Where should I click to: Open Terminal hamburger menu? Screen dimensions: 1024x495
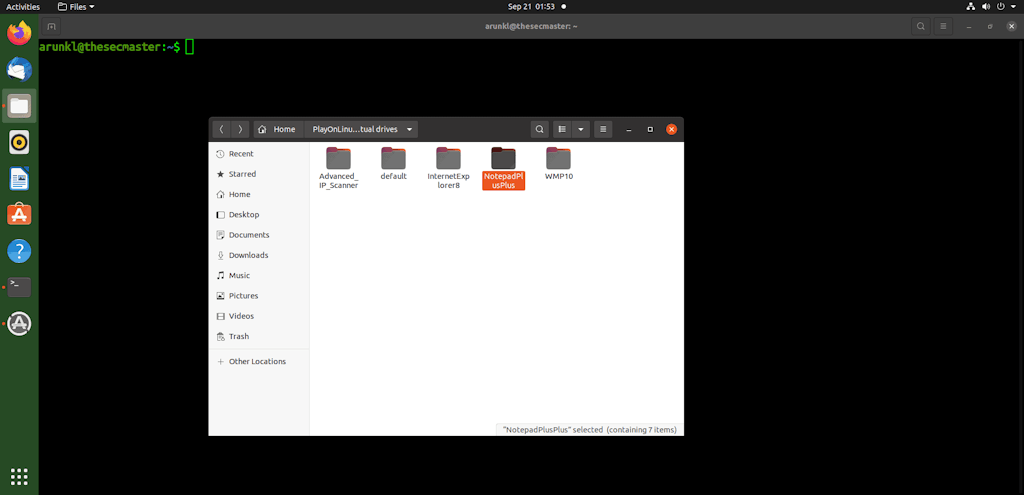click(x=942, y=26)
